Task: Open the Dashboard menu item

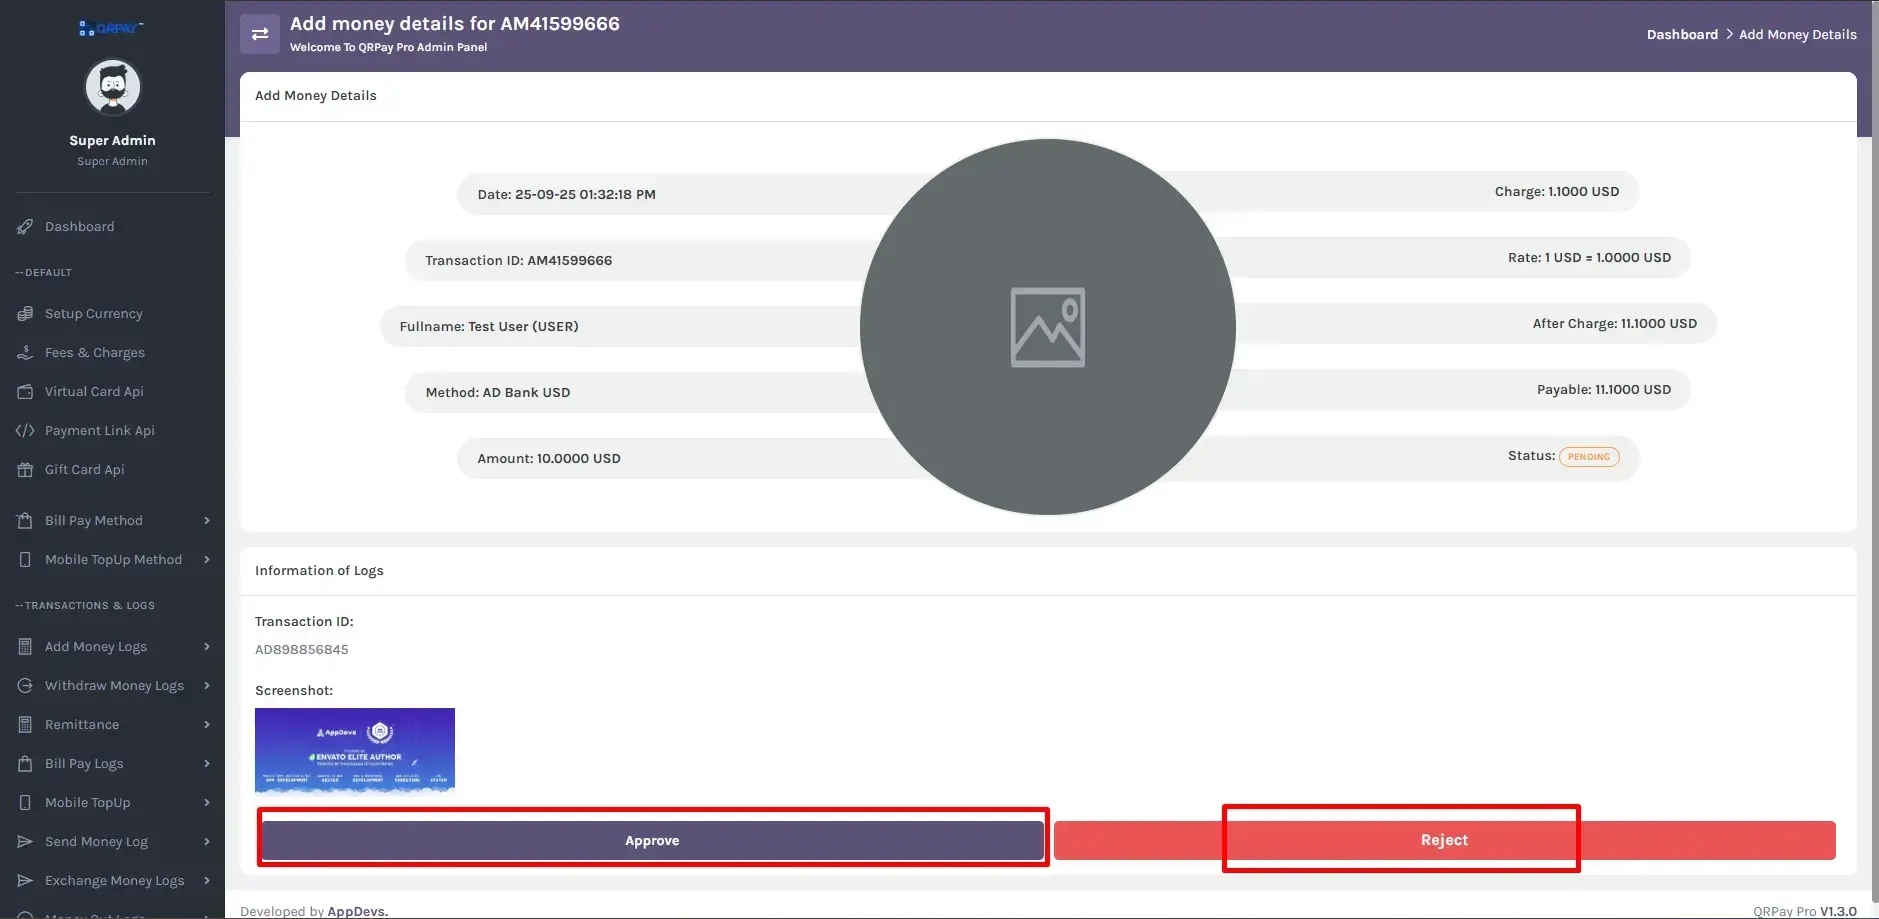Action: [x=79, y=227]
